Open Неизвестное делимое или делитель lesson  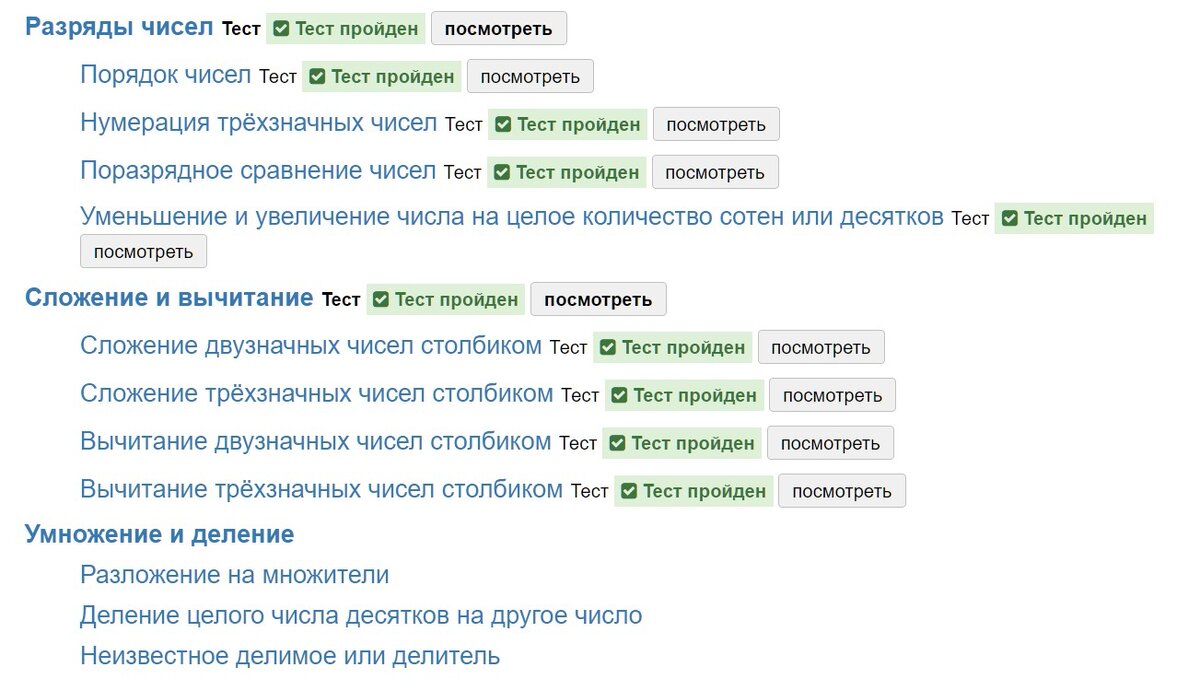click(x=289, y=655)
